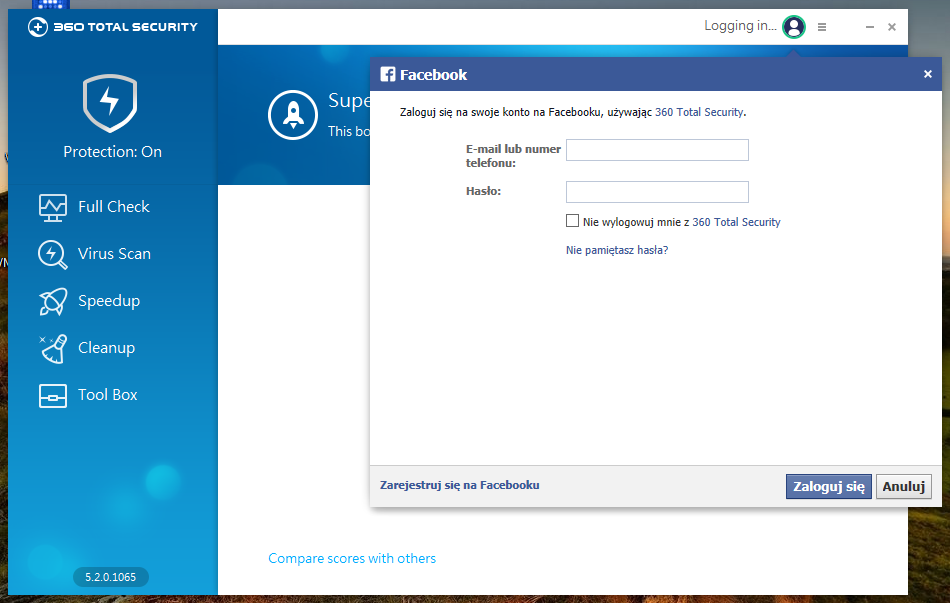Open Full Check monitor icon
Screen dimensions: 950x603
53,208
